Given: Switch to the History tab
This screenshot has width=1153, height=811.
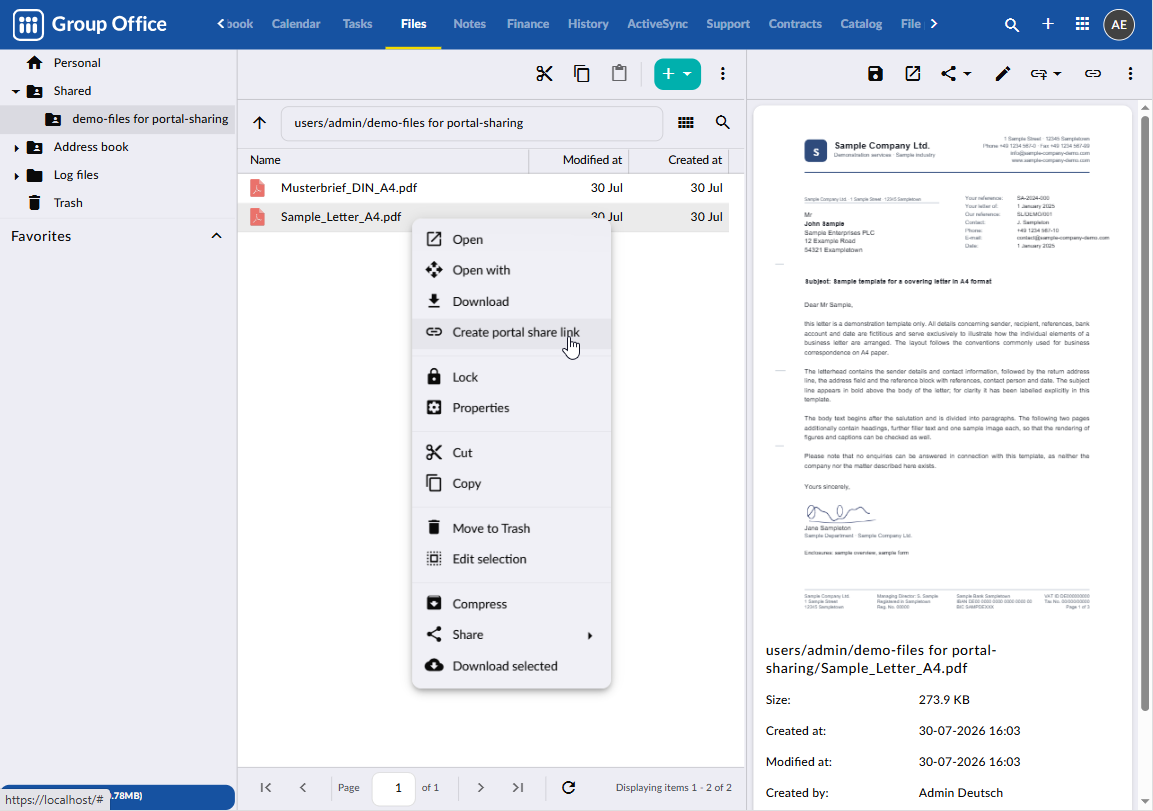Looking at the screenshot, I should (x=588, y=24).
